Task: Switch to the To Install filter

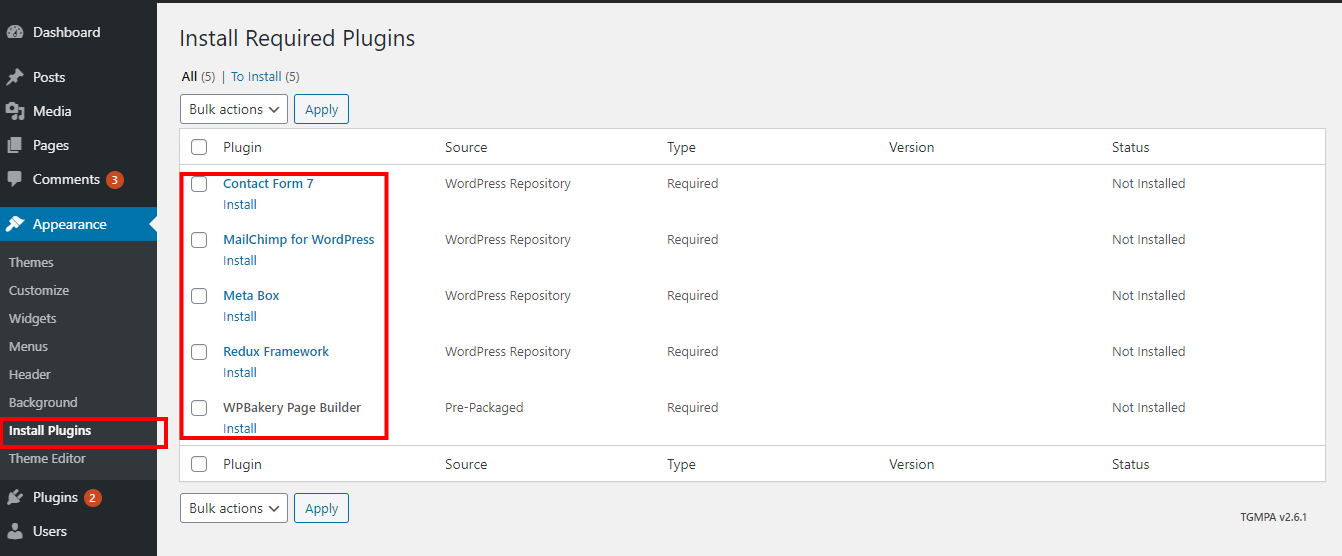Action: coord(256,76)
